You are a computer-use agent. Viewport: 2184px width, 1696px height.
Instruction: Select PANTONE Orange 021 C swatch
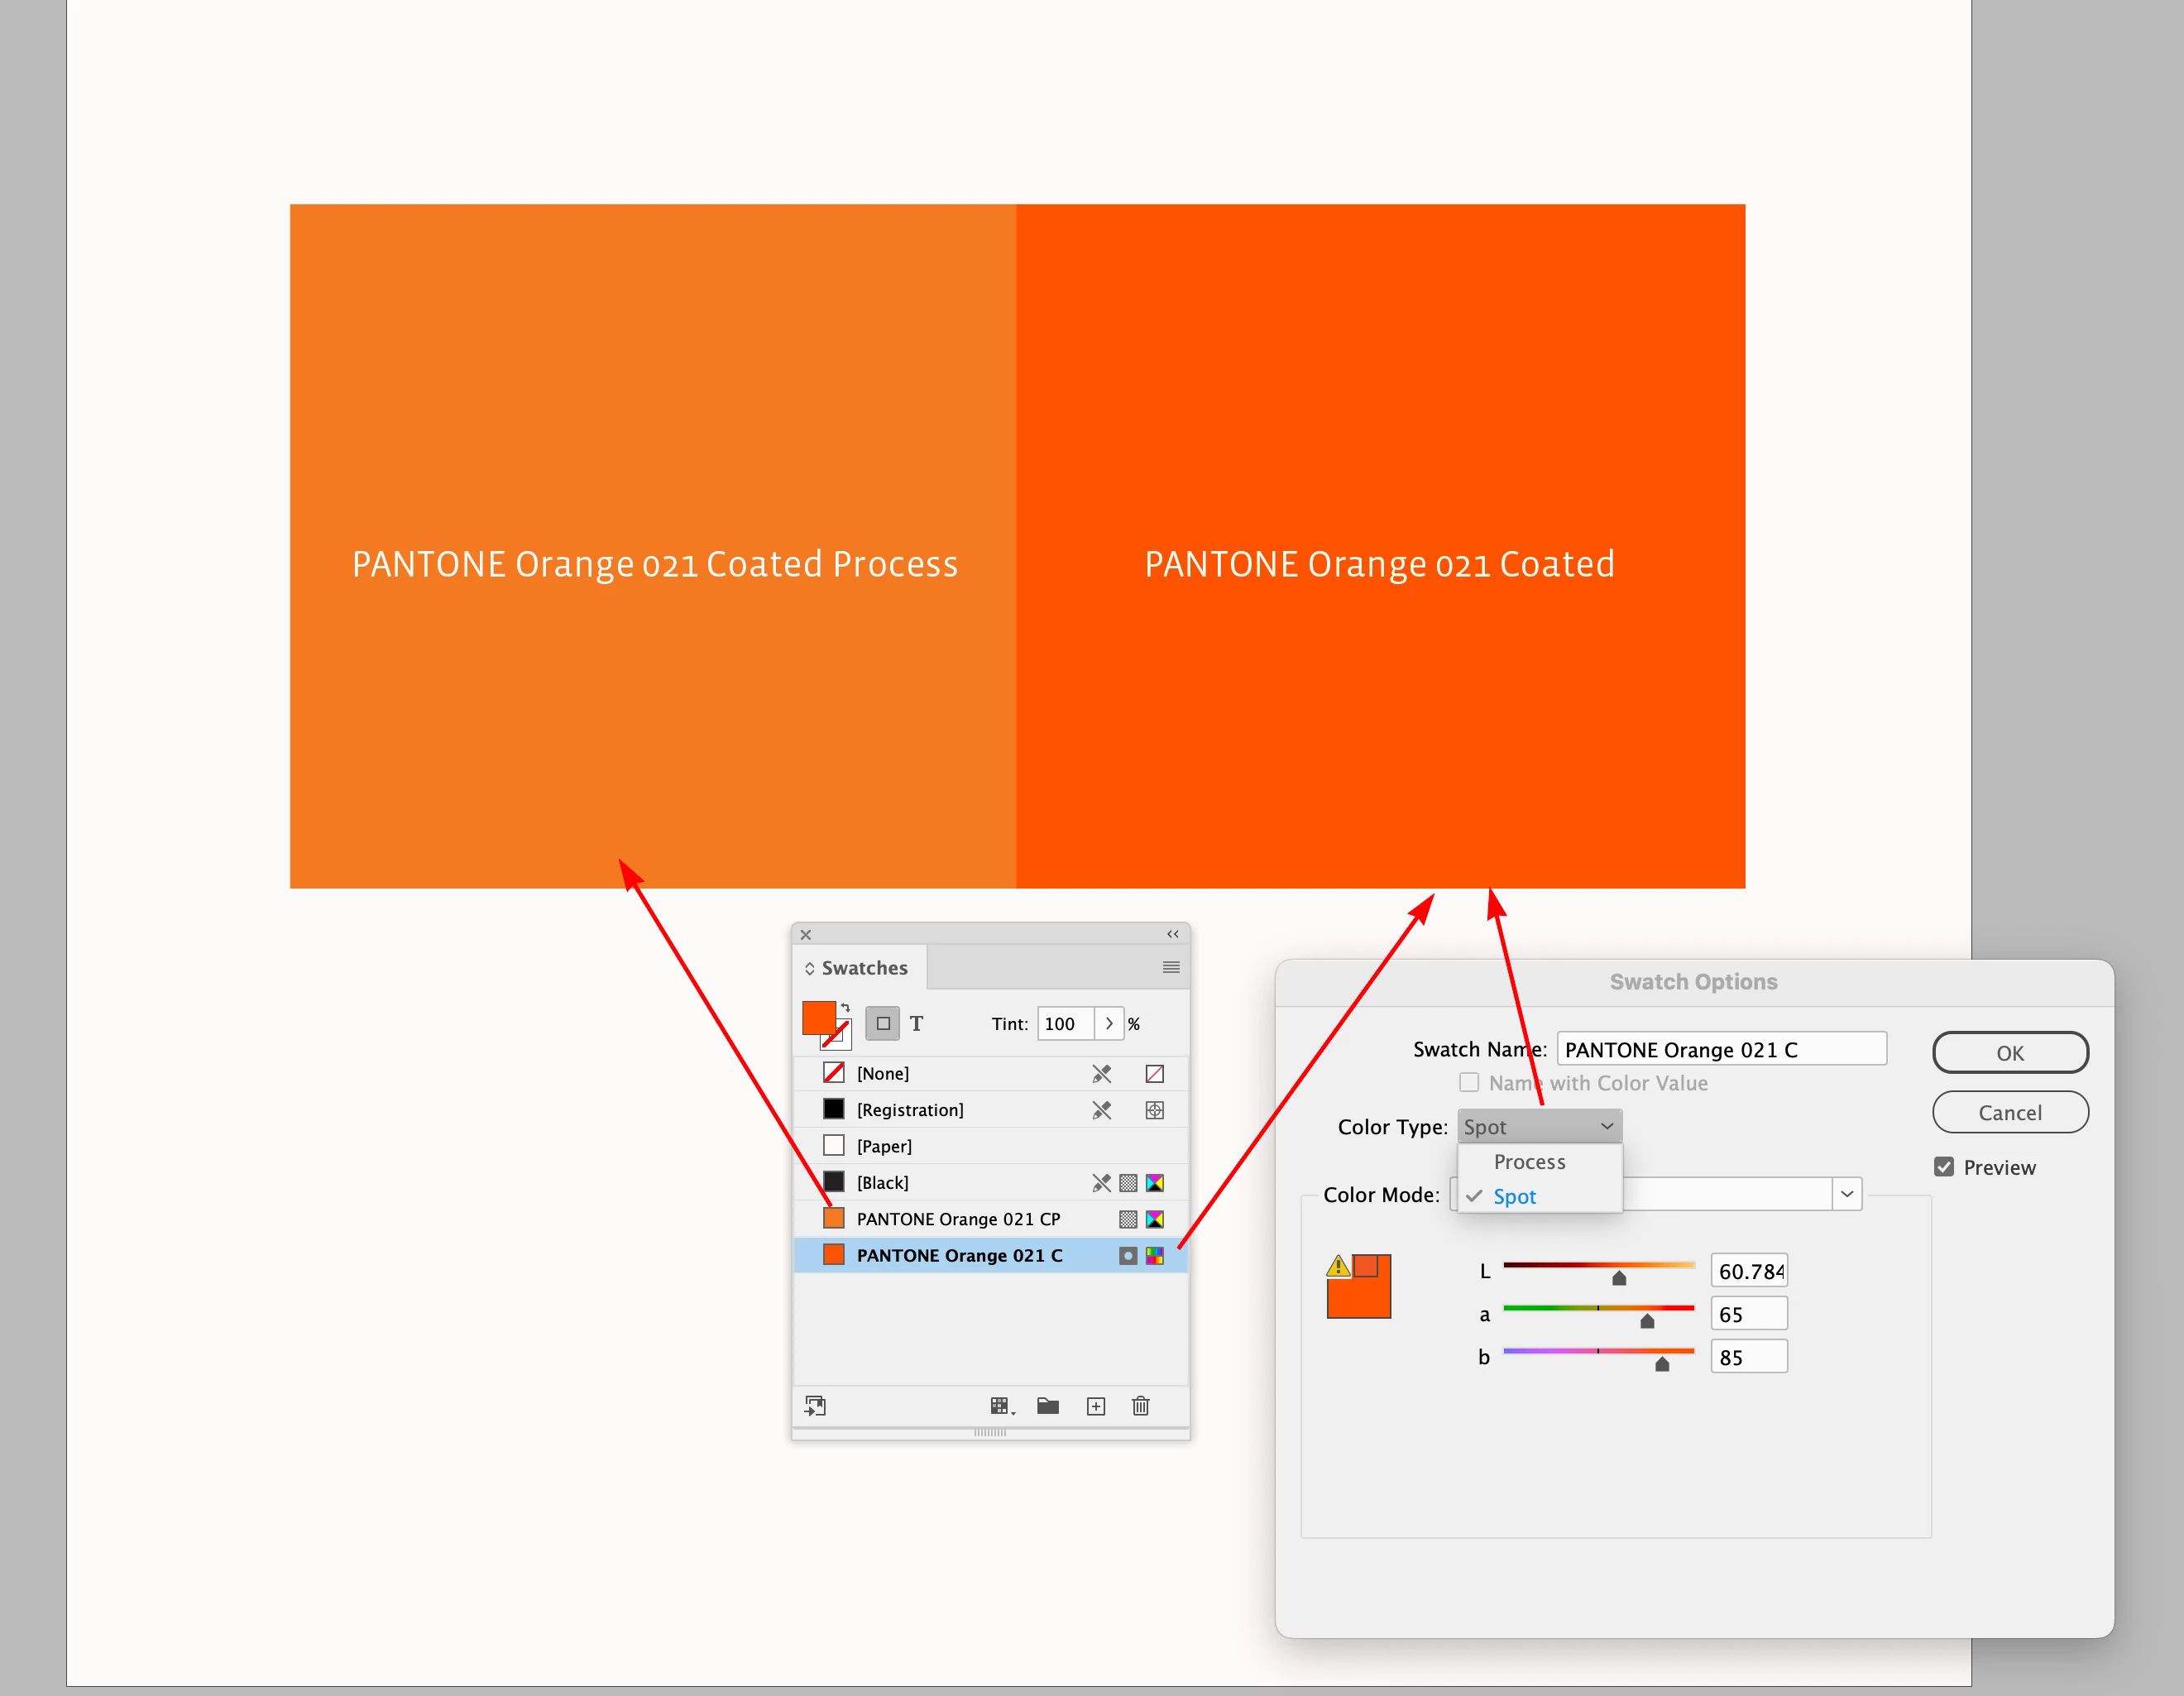[x=990, y=1255]
